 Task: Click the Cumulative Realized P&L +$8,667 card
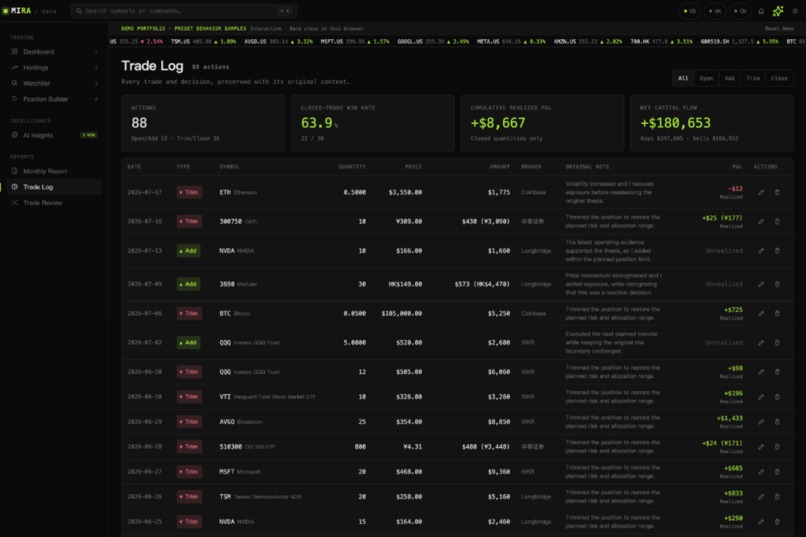coord(542,123)
